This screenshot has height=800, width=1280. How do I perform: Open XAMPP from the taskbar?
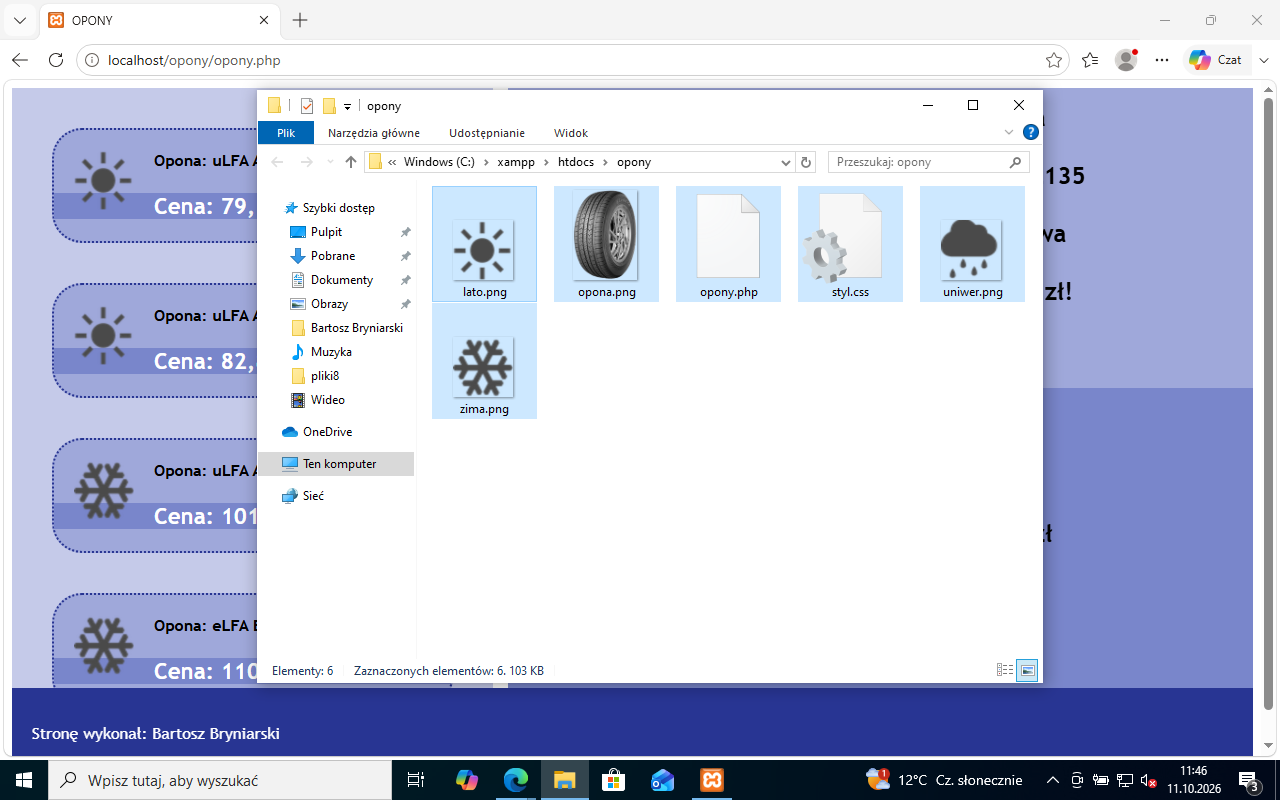pos(712,780)
